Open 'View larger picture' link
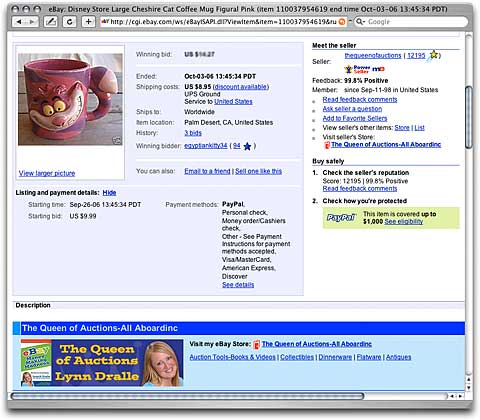 point(47,173)
